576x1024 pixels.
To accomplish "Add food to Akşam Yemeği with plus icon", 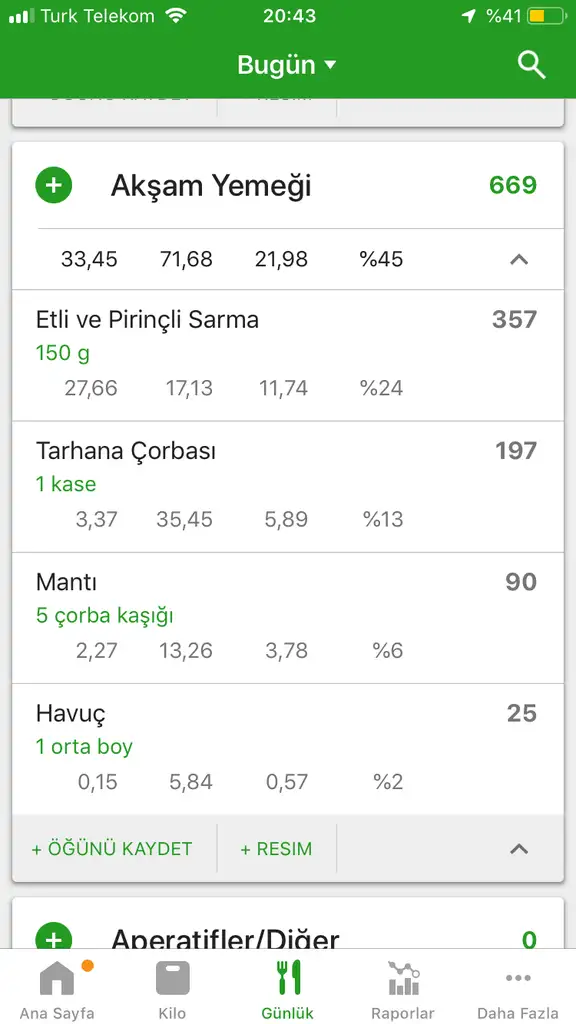I will pos(54,185).
